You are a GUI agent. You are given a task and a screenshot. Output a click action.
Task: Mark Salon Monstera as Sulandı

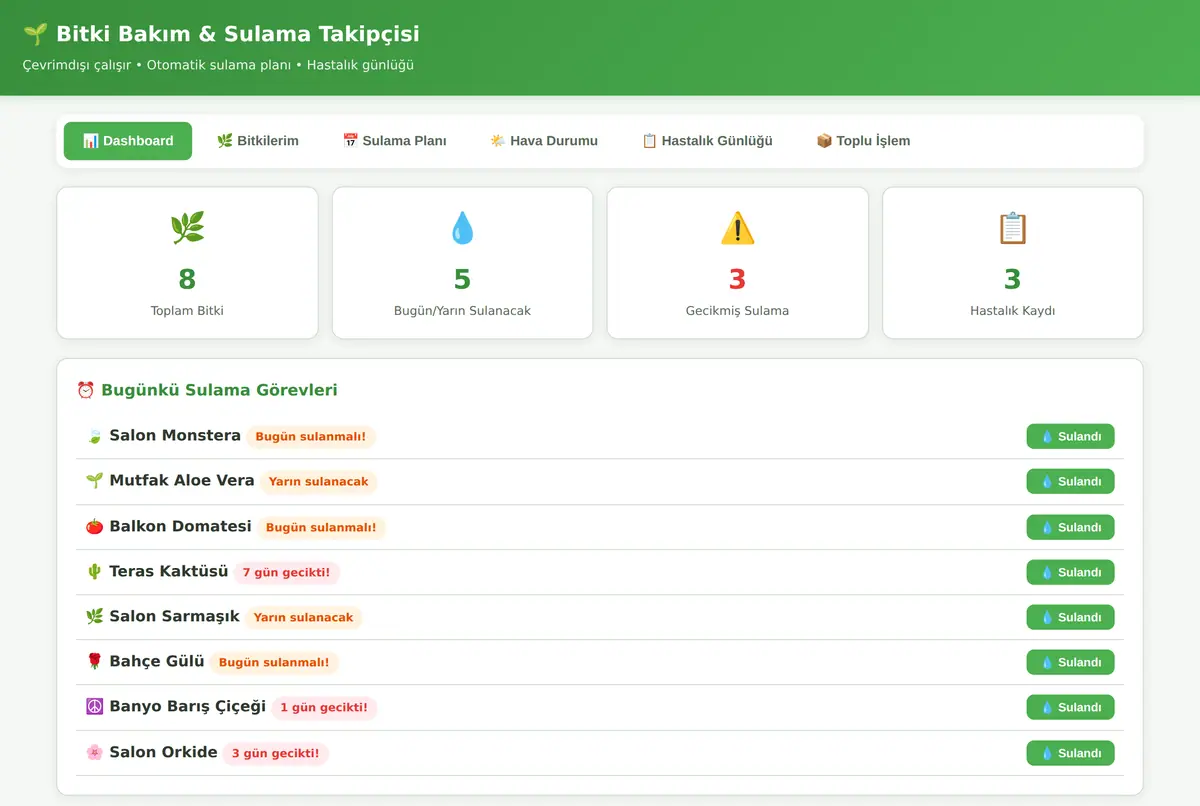[1070, 437]
